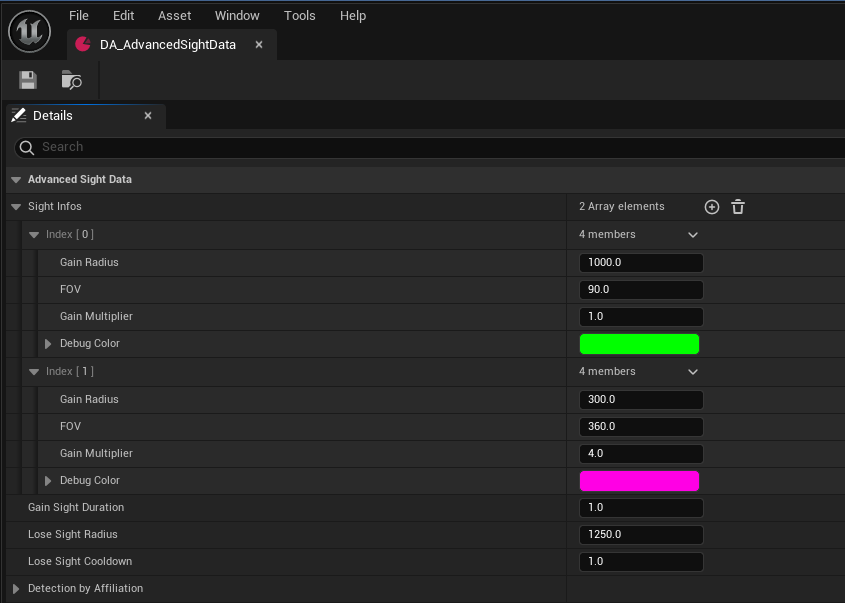Expand Debug Color under Index 1
Viewport: 845px width, 603px height.
coord(48,481)
